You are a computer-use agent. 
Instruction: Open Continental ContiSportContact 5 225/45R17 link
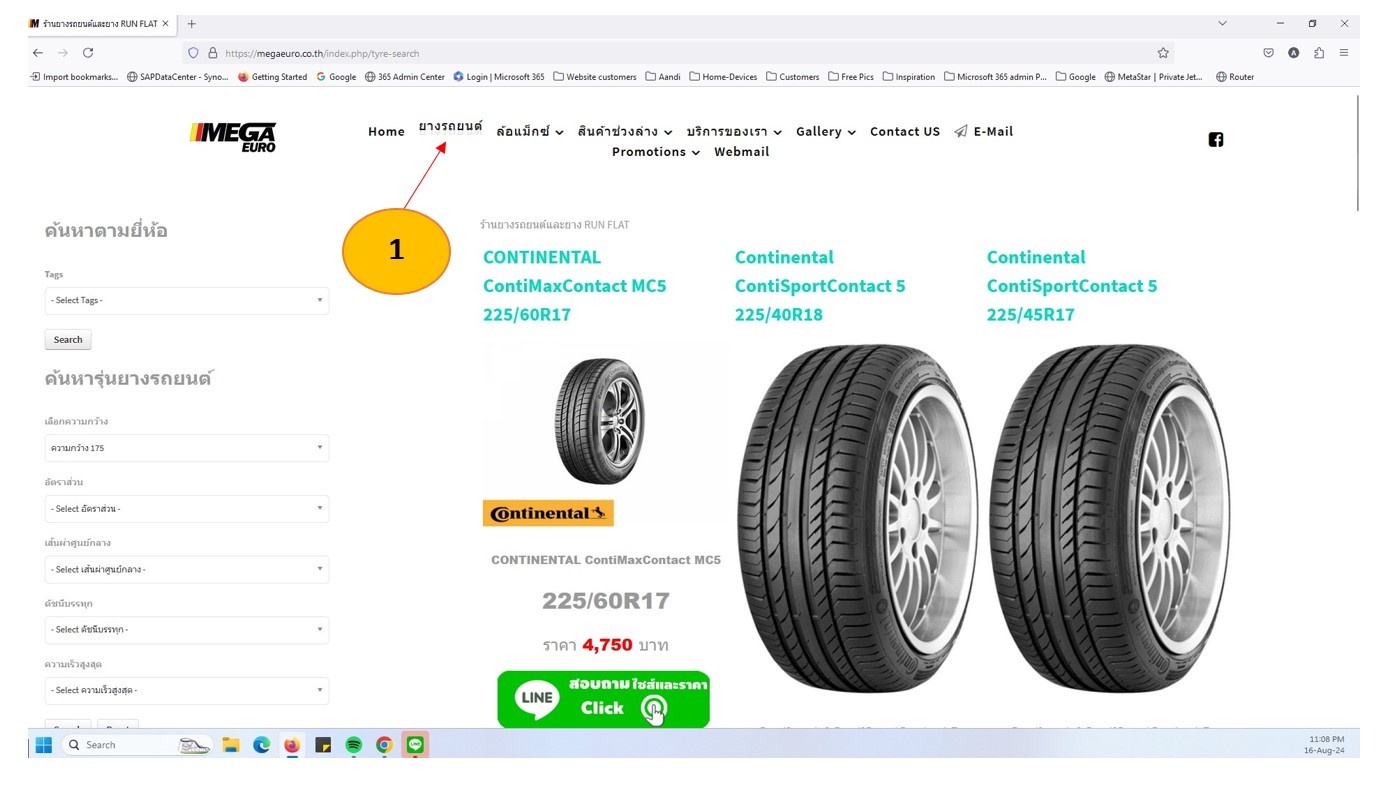(1072, 286)
